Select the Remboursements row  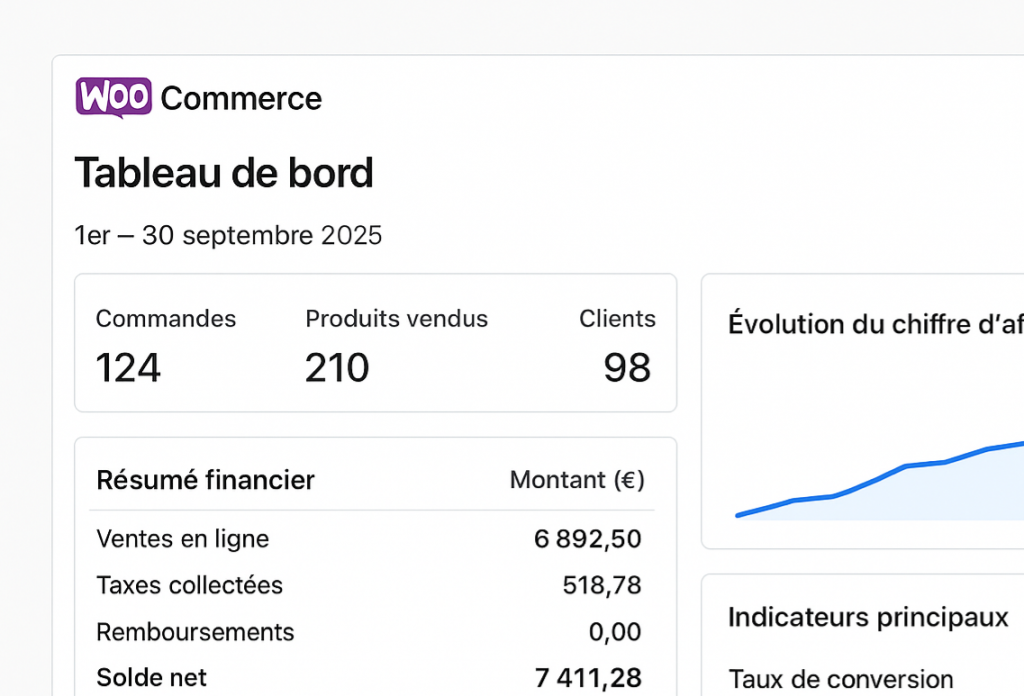(195, 632)
